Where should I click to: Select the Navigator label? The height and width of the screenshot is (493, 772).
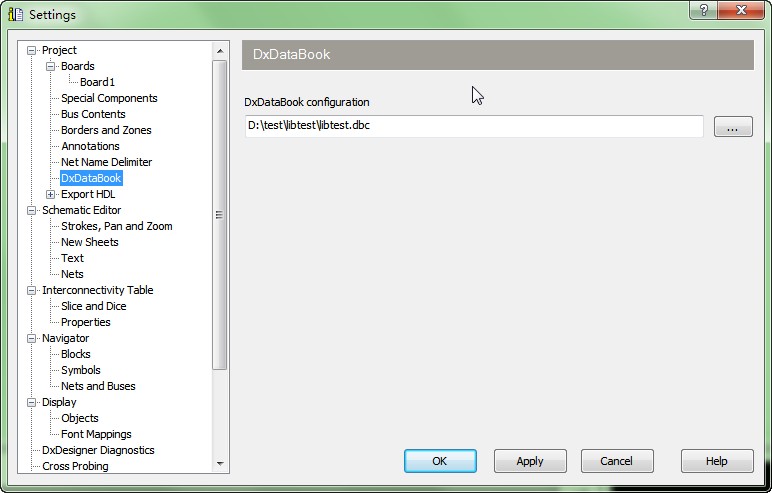[x=65, y=338]
